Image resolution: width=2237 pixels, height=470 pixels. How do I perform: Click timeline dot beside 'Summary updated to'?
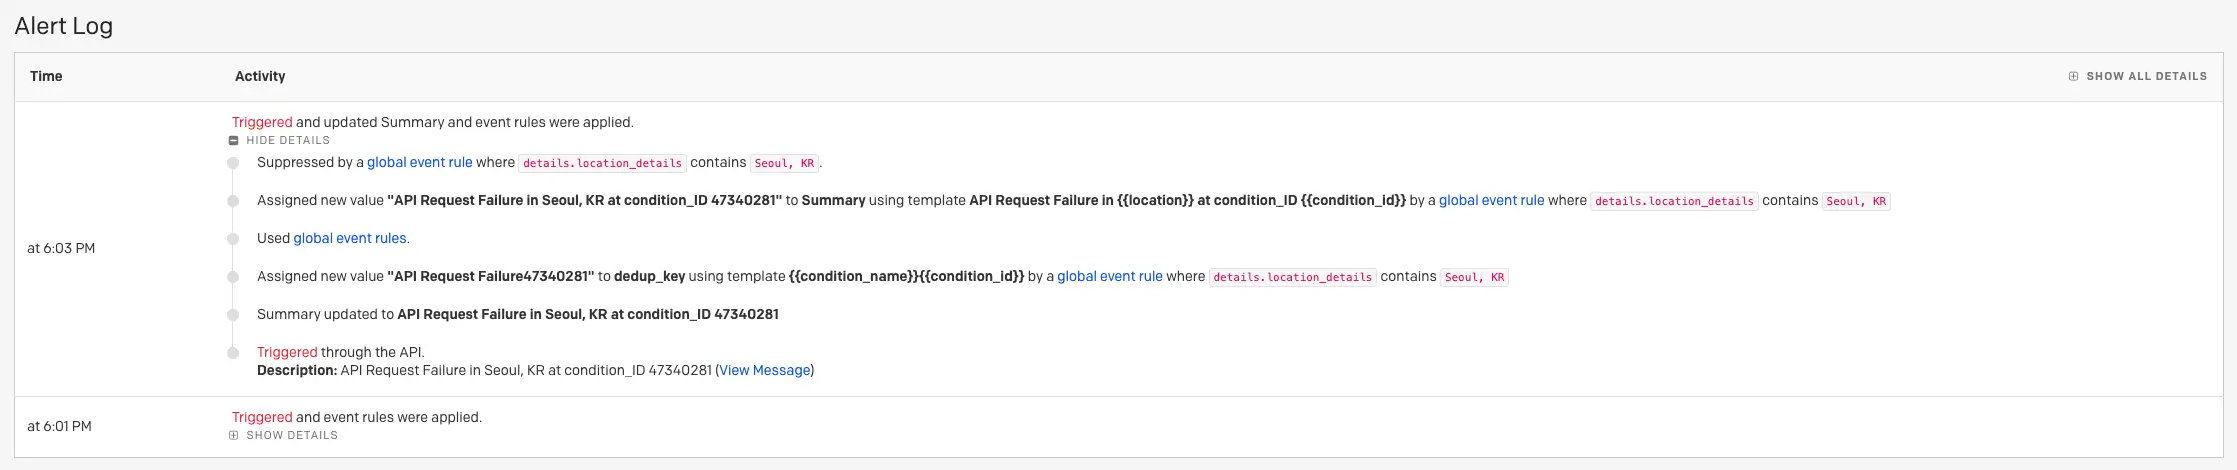pos(233,315)
